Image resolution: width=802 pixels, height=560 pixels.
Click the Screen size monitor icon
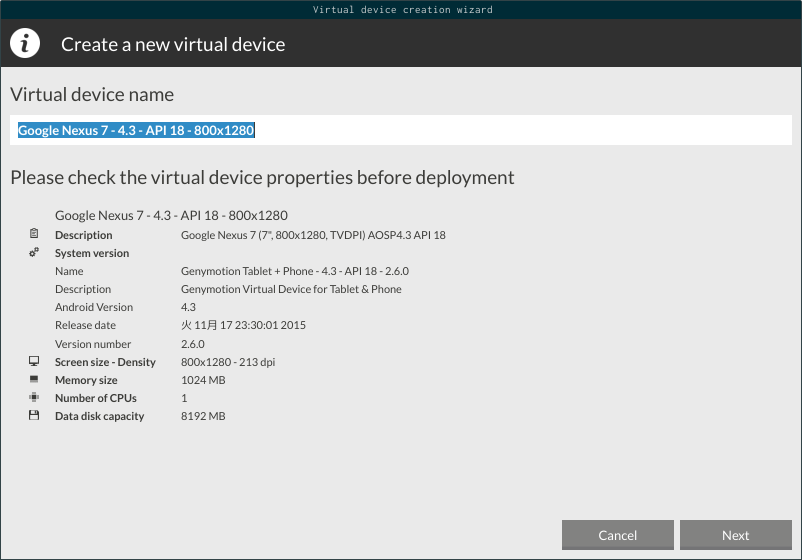pos(34,361)
